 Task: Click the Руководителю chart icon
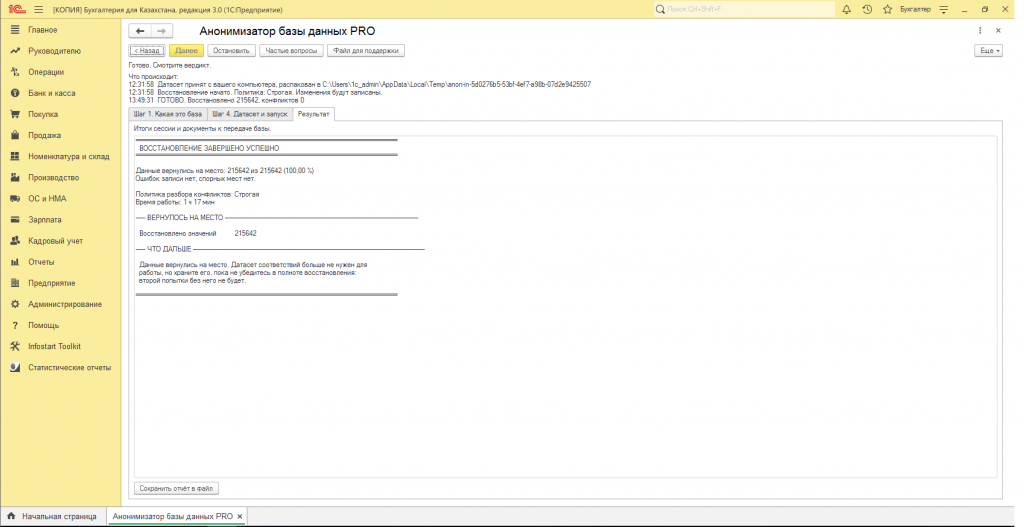15,51
